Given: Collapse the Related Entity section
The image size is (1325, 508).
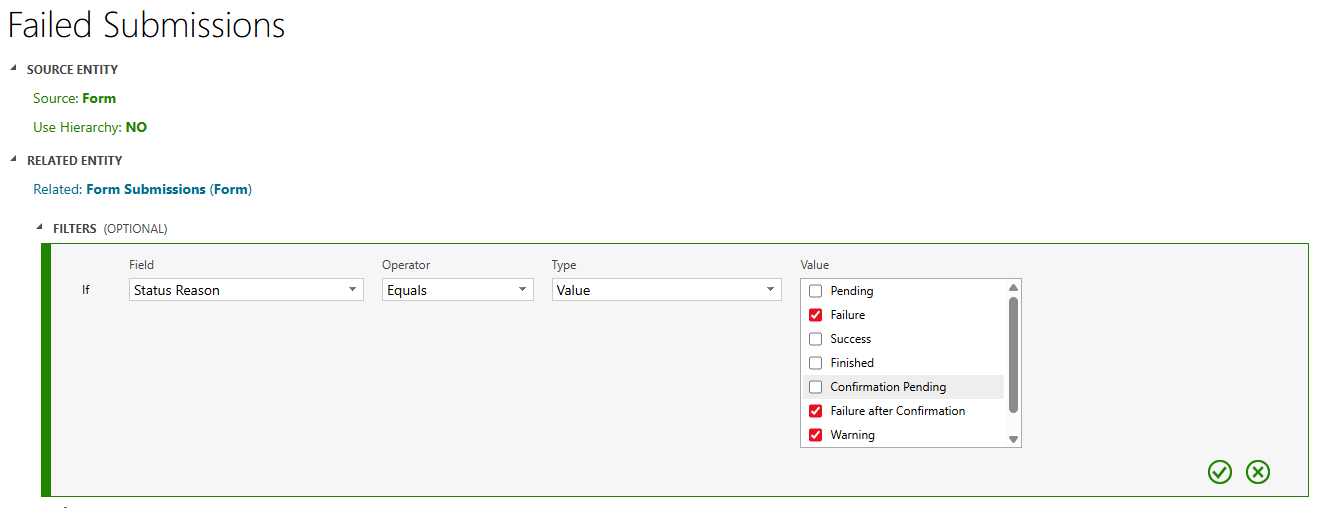Looking at the screenshot, I should [14, 160].
